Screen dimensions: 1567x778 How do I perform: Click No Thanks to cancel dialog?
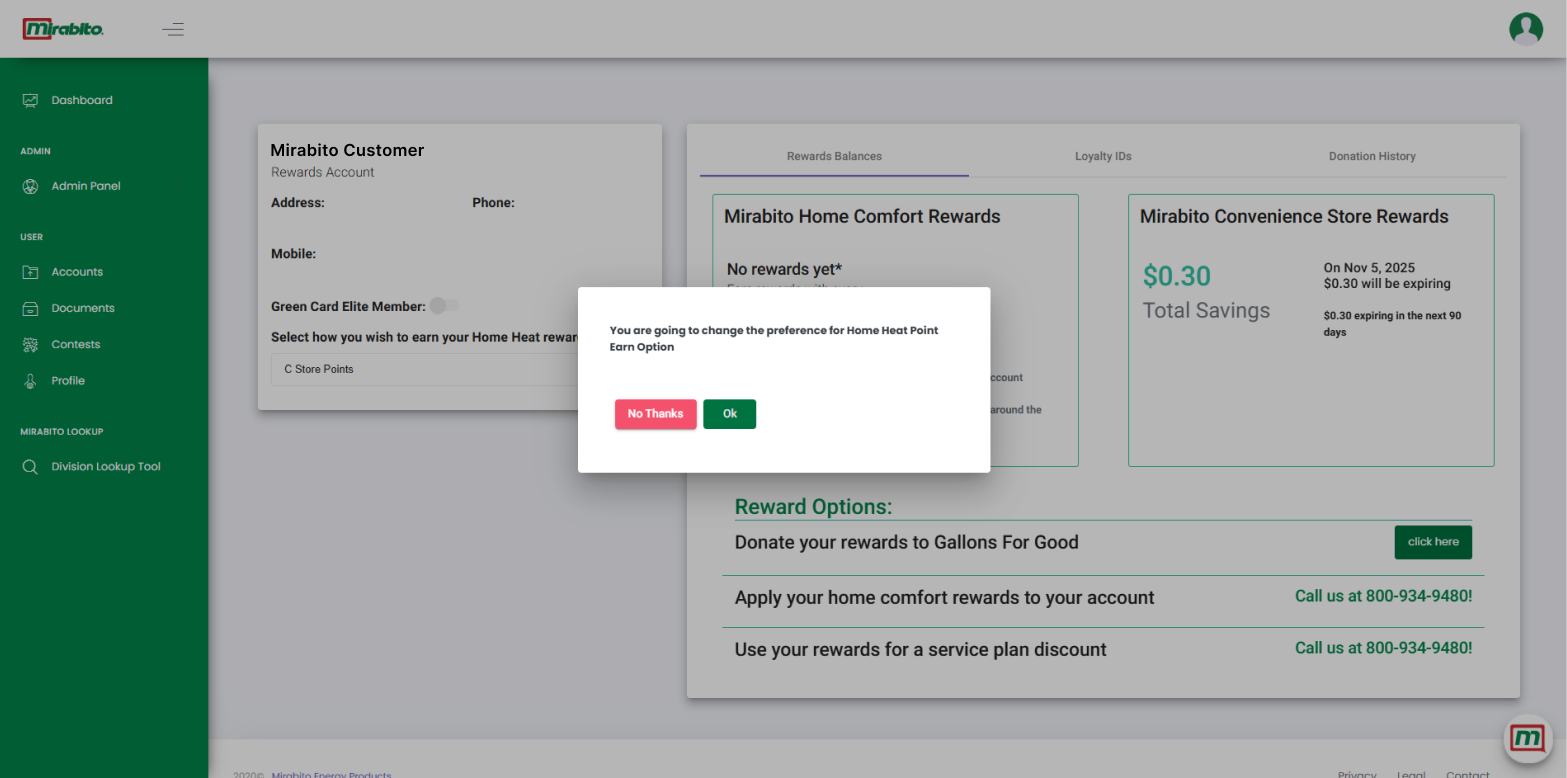click(655, 414)
